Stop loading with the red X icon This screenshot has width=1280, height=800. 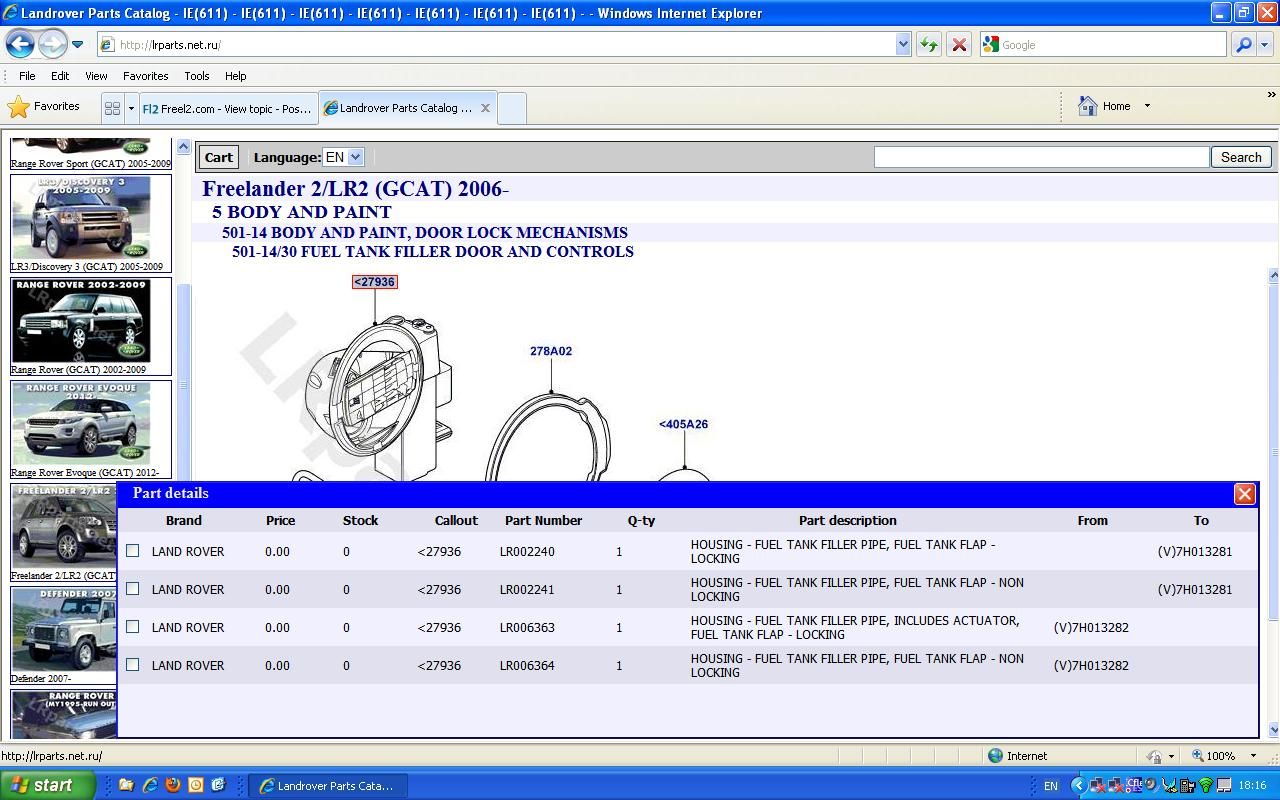click(x=958, y=45)
